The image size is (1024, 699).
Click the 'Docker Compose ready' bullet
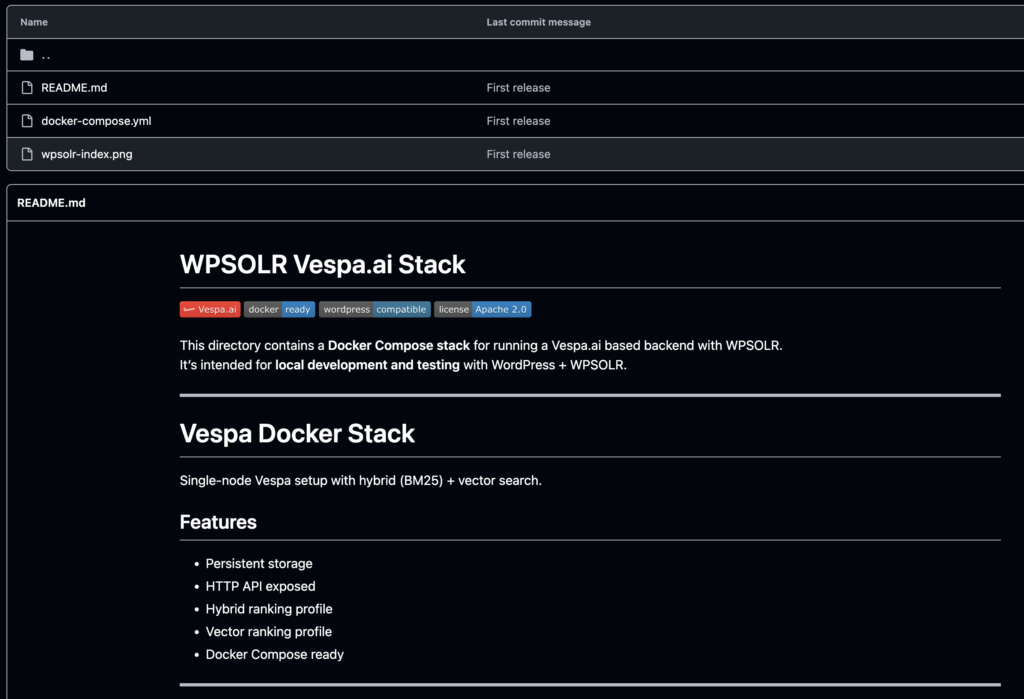point(274,655)
